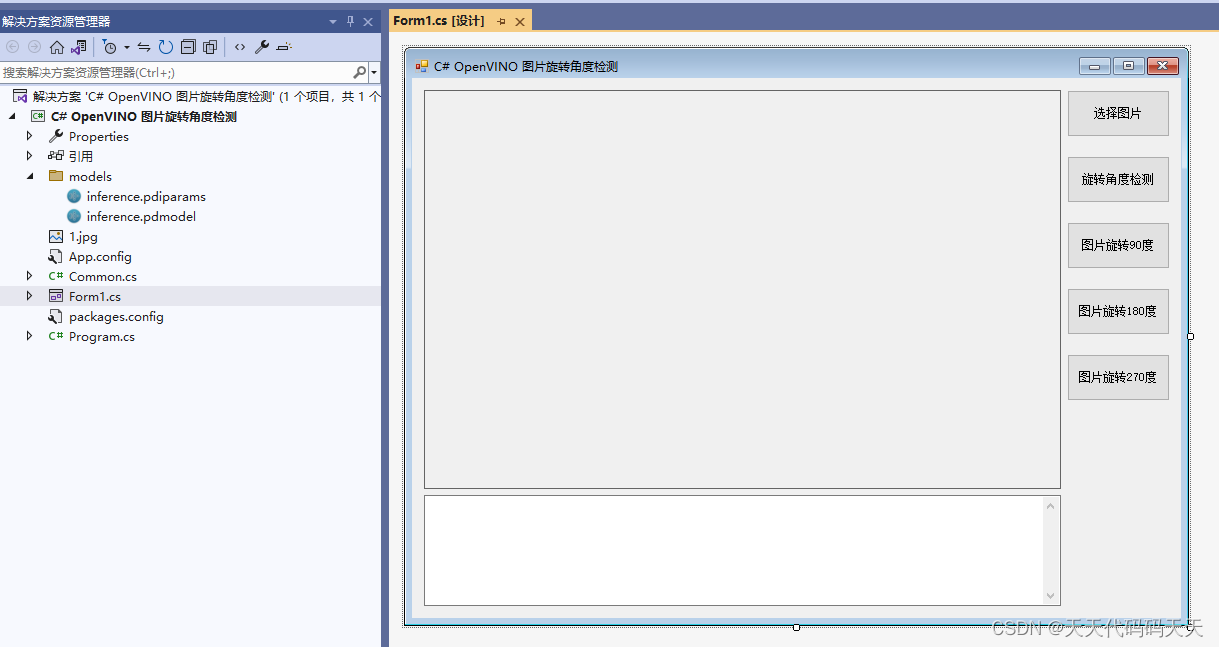Click the Forward navigation arrow icon
1219x647 pixels.
coord(34,46)
